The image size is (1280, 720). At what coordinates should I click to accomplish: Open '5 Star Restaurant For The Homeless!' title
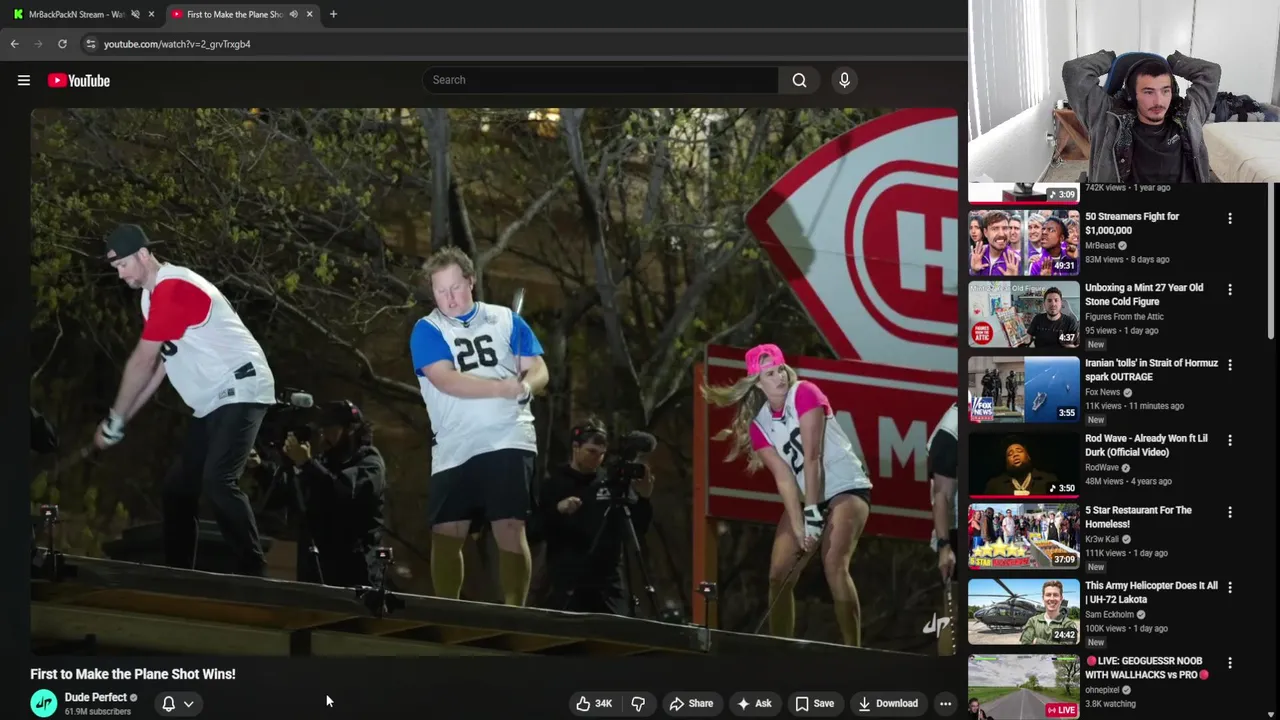tap(1138, 517)
